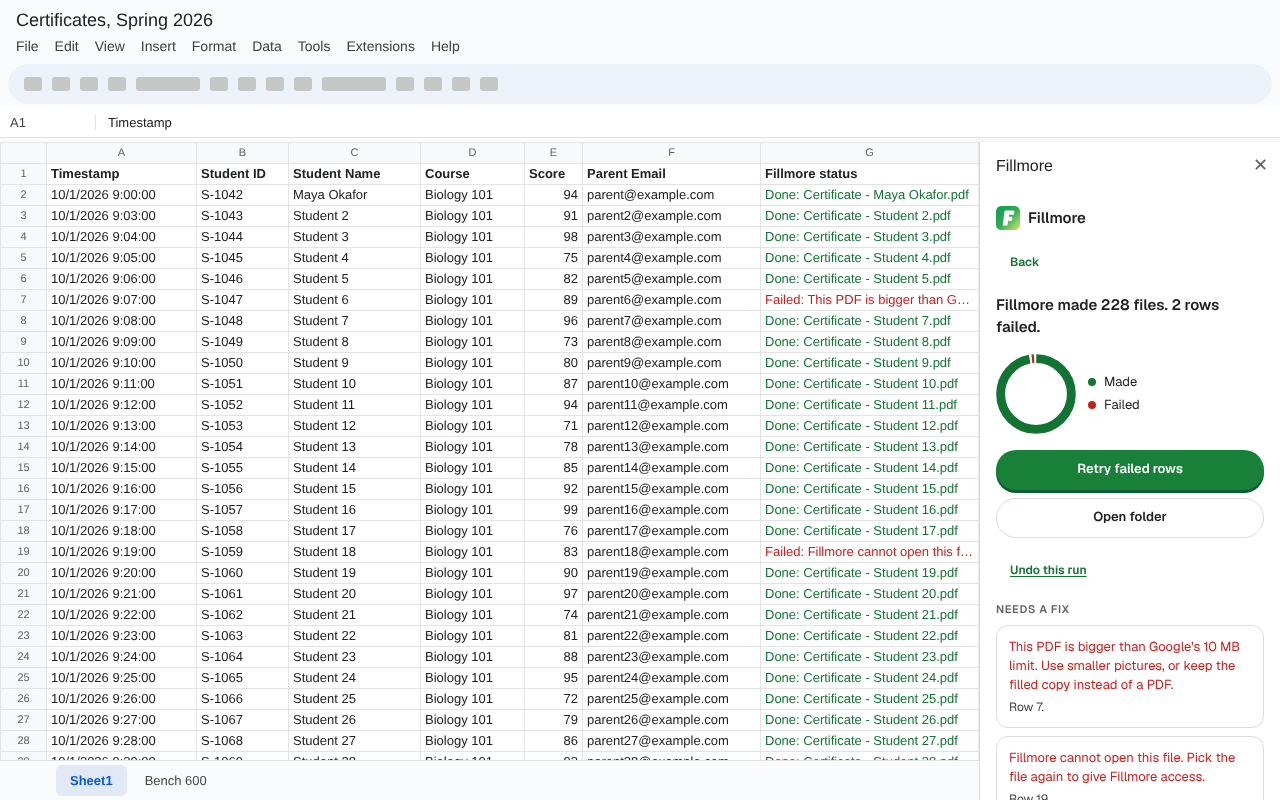Select the timestamp 10/1/2026 9:16:00 cell
Screen dimensions: 1280x800
pos(121,488)
